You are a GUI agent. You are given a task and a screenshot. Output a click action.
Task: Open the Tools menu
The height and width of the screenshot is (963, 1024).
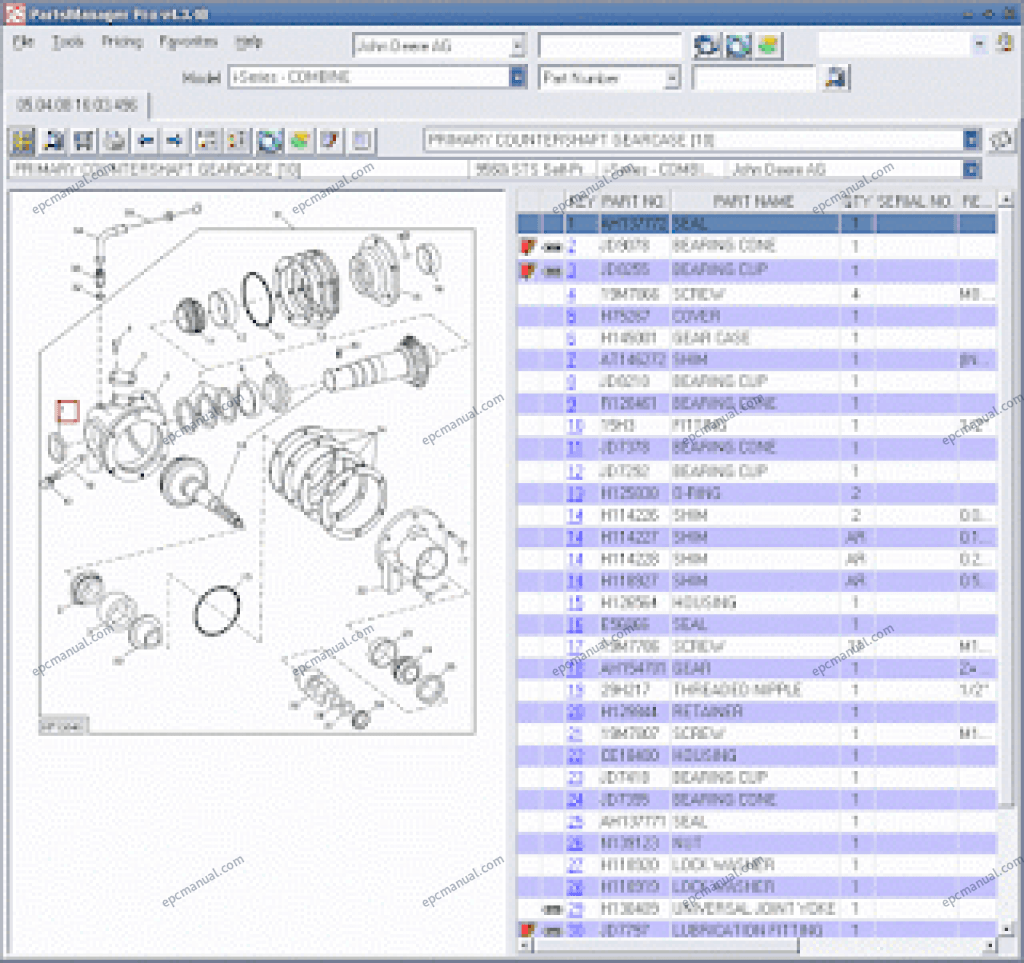point(68,42)
